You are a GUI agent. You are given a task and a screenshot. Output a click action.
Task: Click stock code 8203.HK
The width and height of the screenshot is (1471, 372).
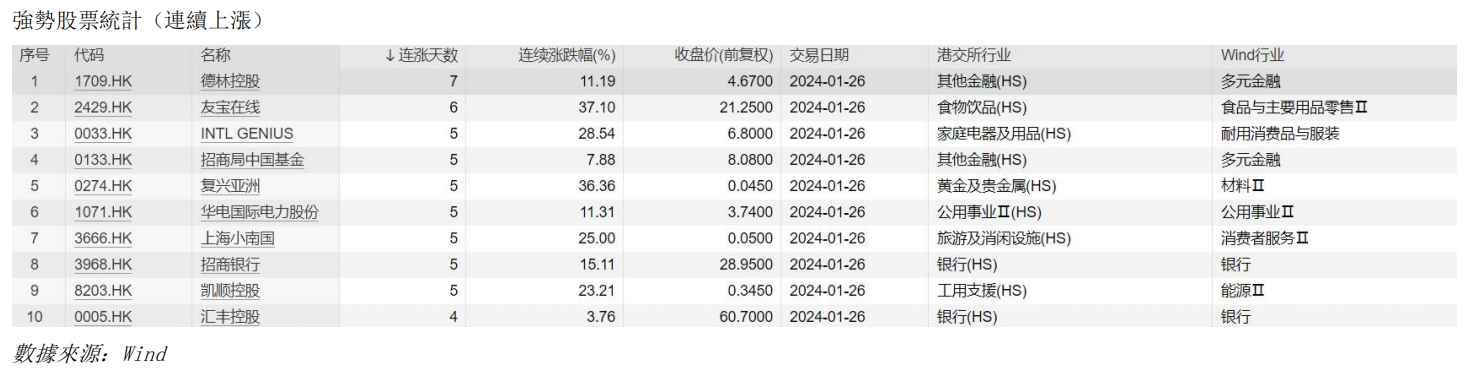click(103, 290)
